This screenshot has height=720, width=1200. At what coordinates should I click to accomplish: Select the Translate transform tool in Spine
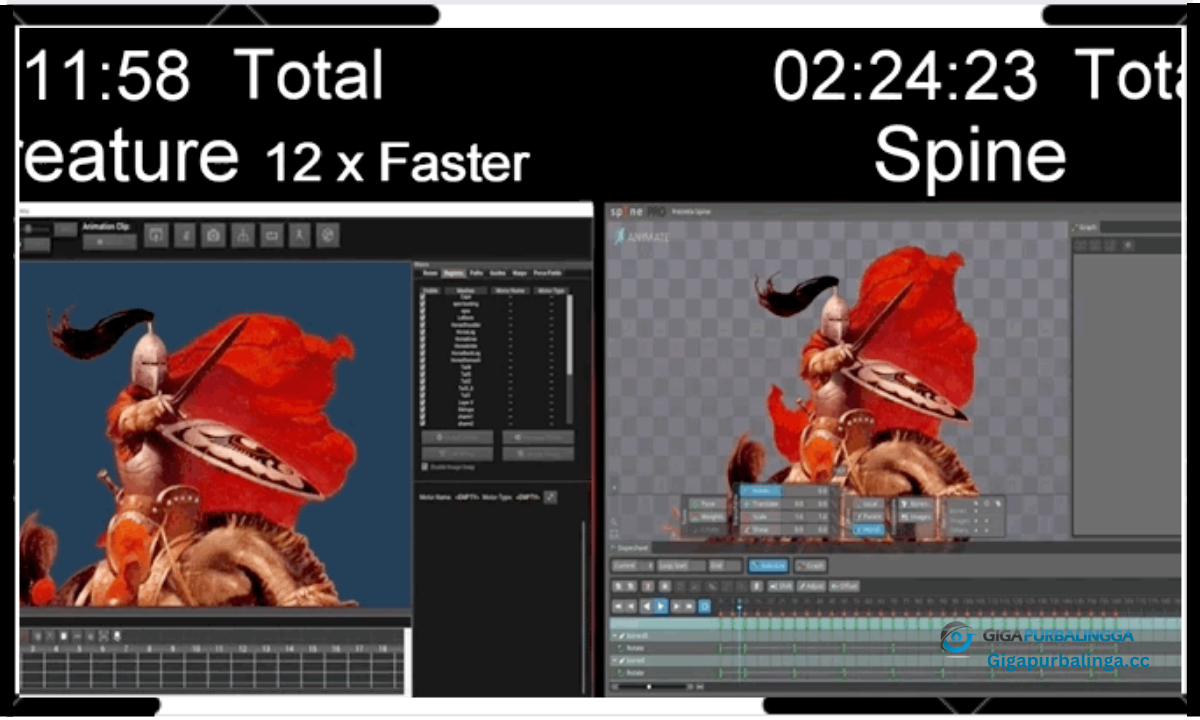pos(760,504)
